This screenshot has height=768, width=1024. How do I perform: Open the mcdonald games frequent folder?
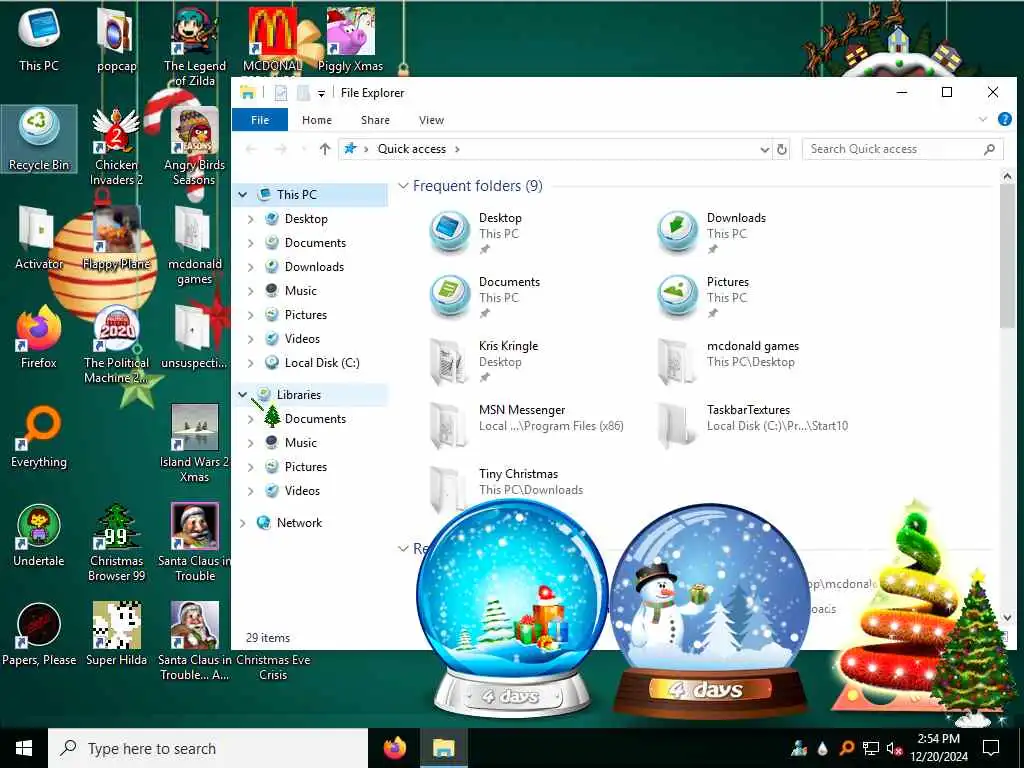point(728,360)
